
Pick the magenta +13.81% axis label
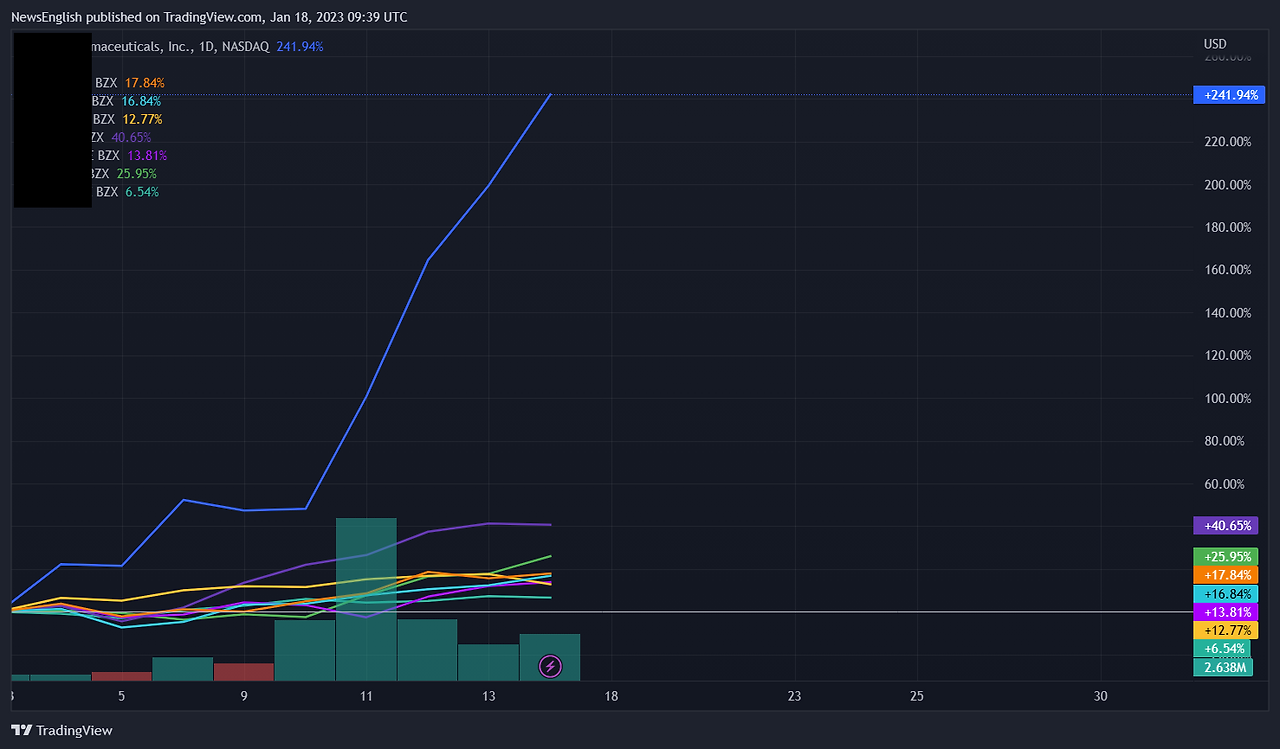[1224, 612]
